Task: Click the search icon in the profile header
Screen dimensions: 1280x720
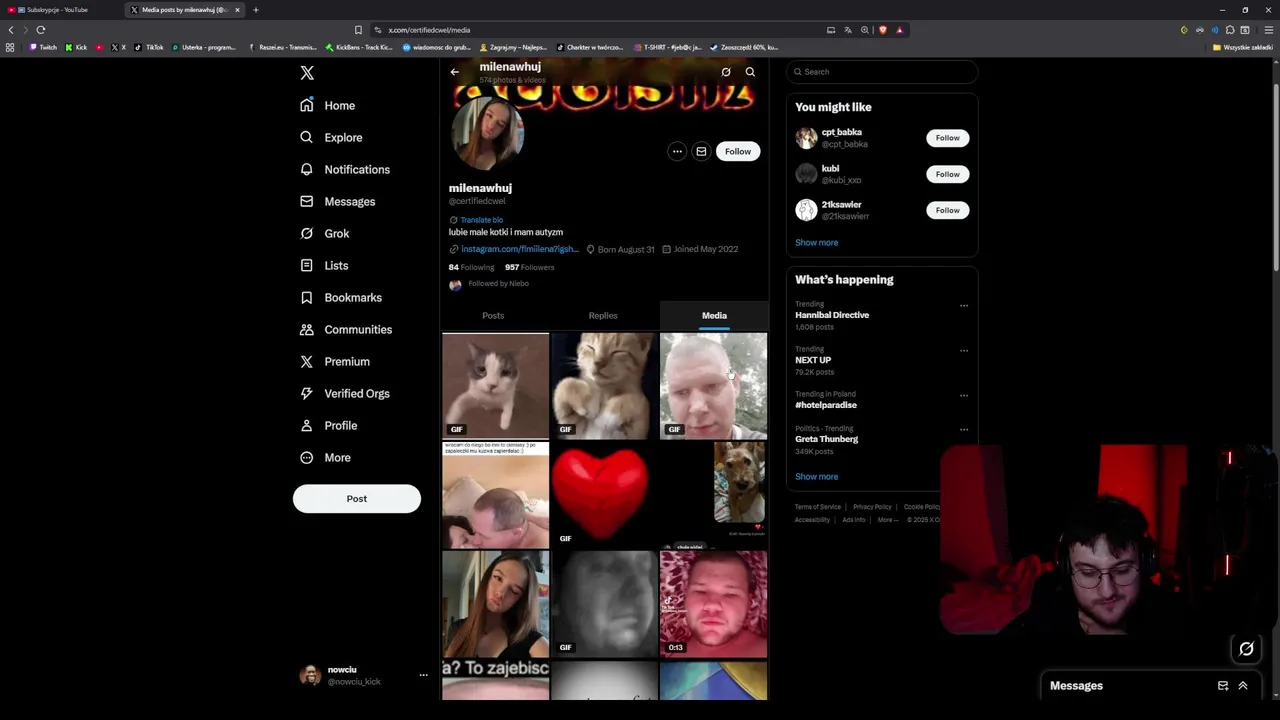Action: click(x=750, y=72)
